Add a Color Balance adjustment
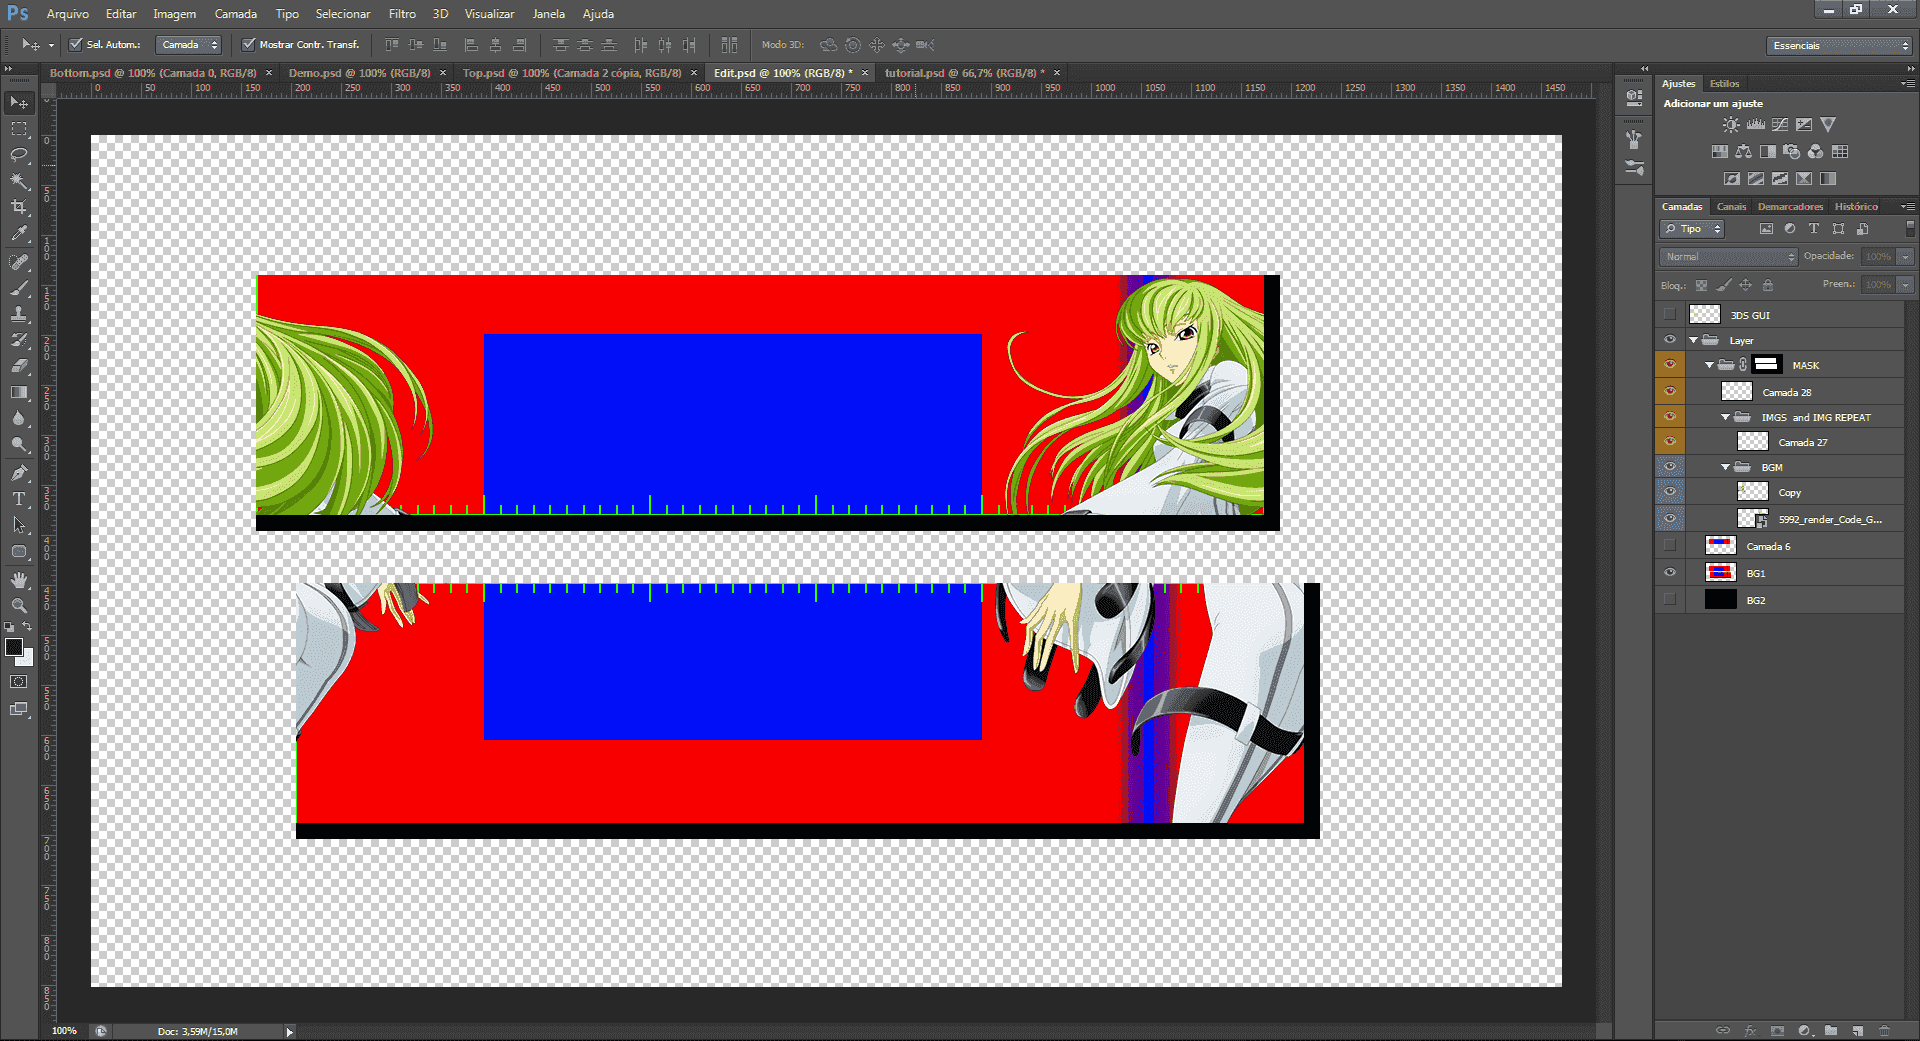 1744,152
